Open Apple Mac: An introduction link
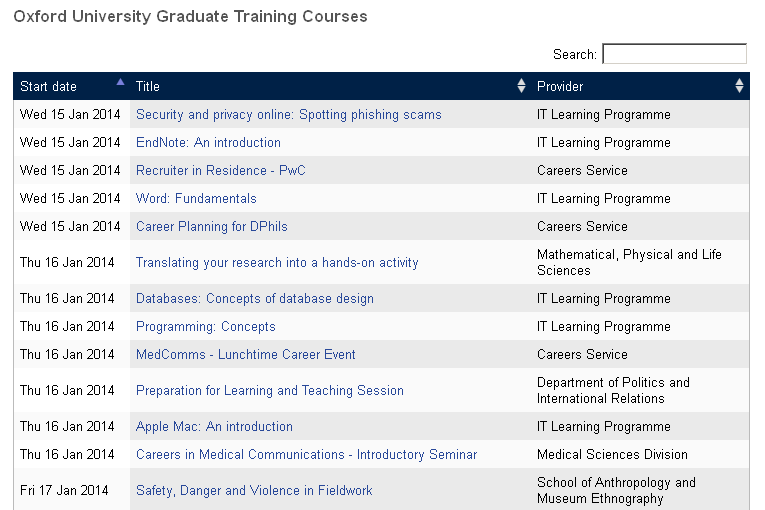Screen dimensions: 765x510 [214, 426]
